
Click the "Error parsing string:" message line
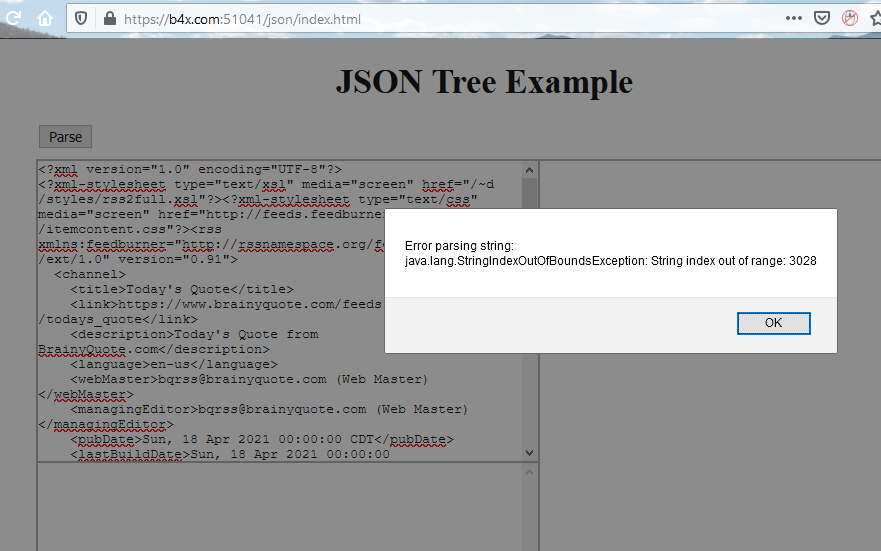pos(459,245)
